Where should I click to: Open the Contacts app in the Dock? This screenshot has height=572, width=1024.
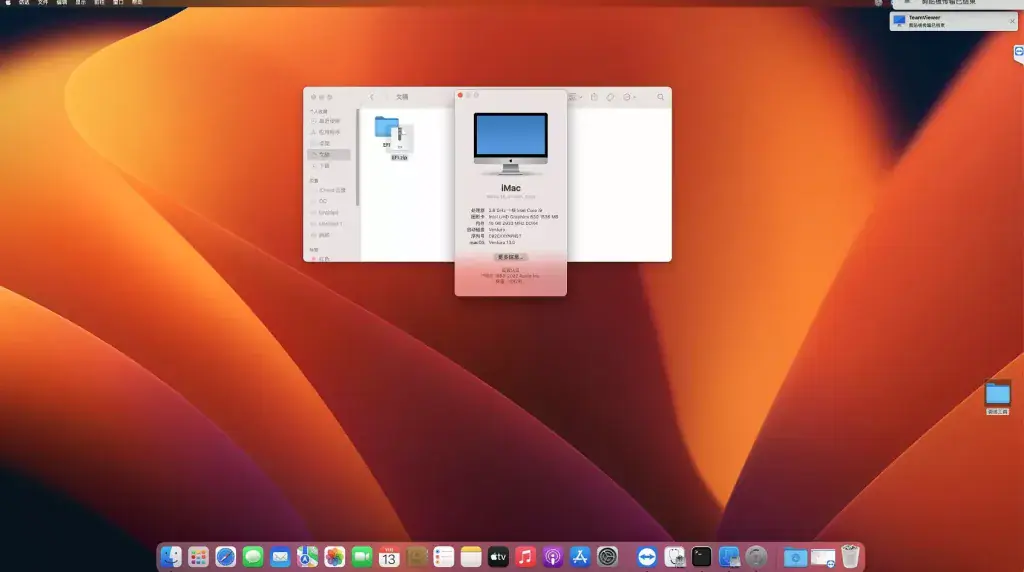(x=416, y=557)
